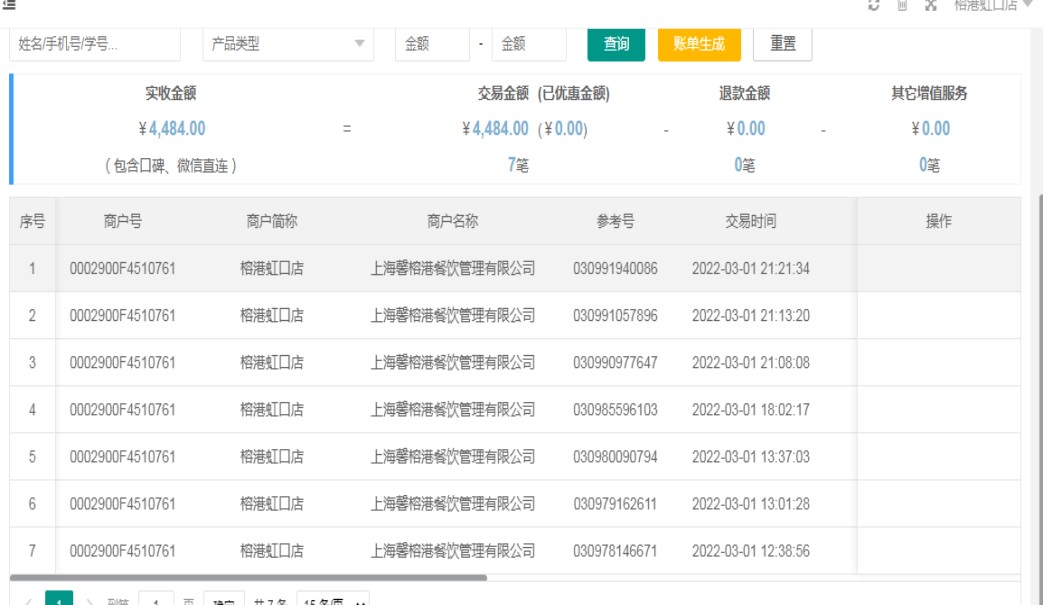Click the refresh icon in the top bar
The width and height of the screenshot is (1043, 605).
874,5
